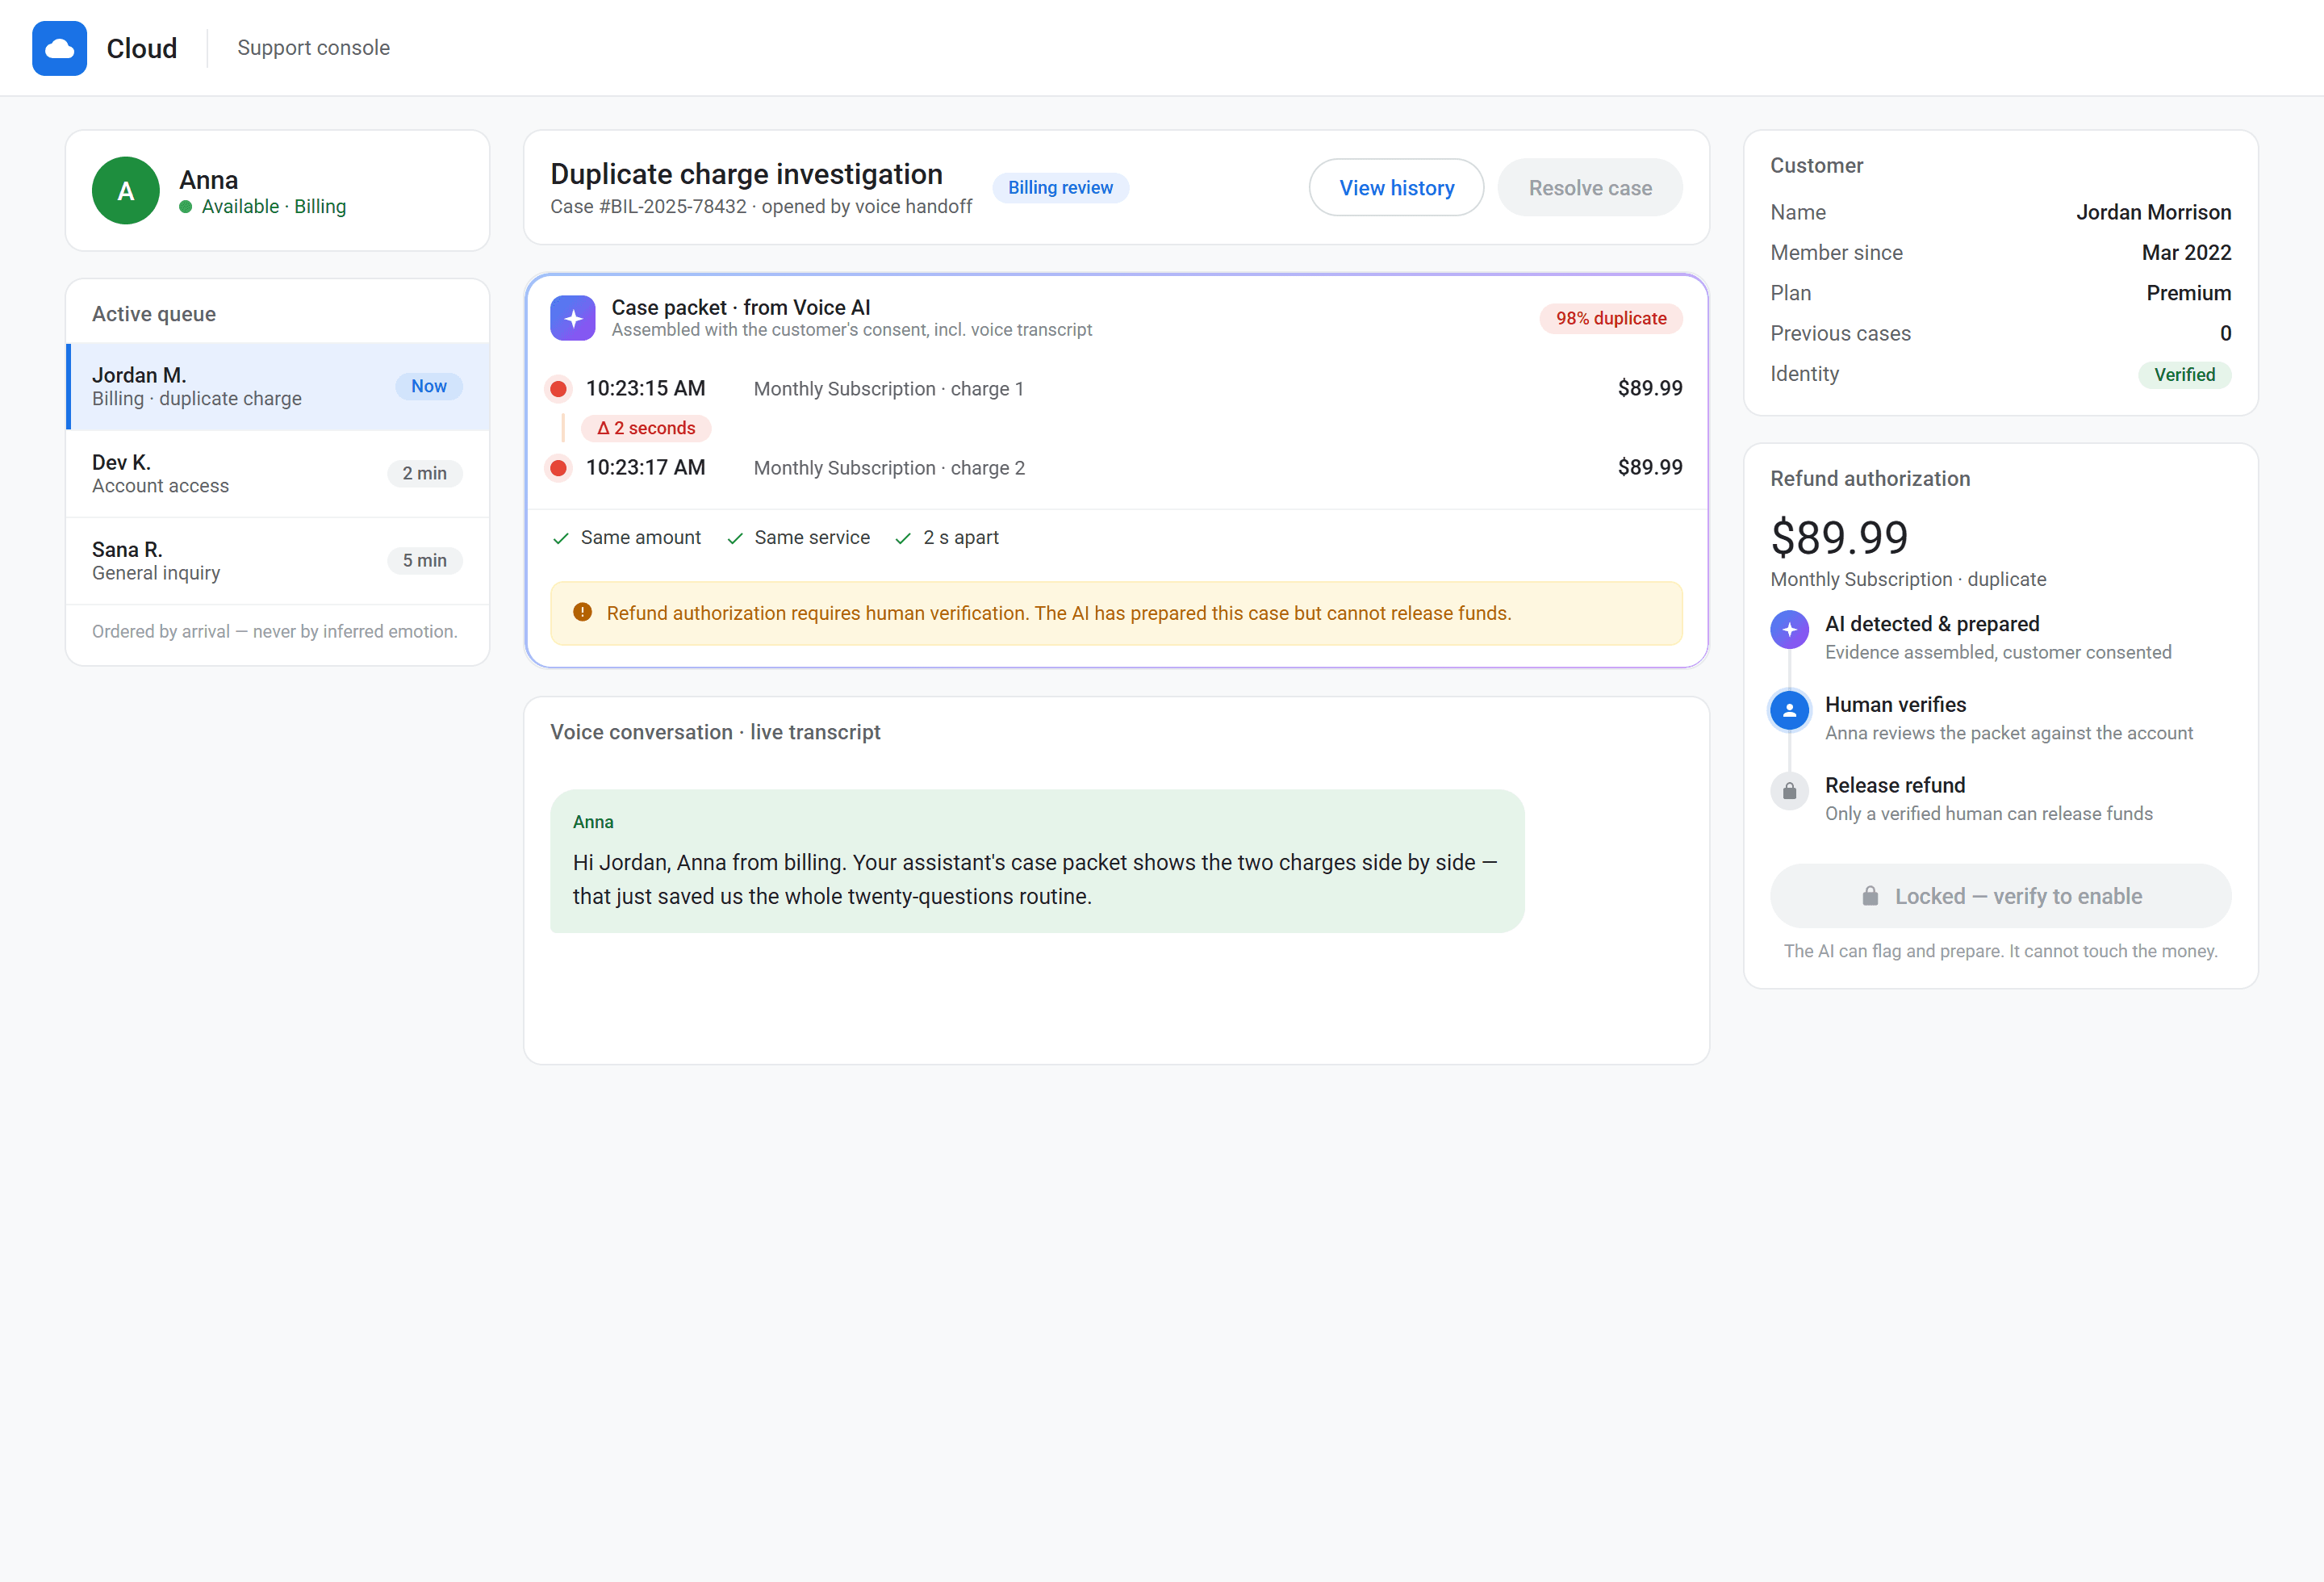Viewport: 2324px width, 1582px height.
Task: Click the Voice conversation · live transcript heading
Action: click(715, 732)
